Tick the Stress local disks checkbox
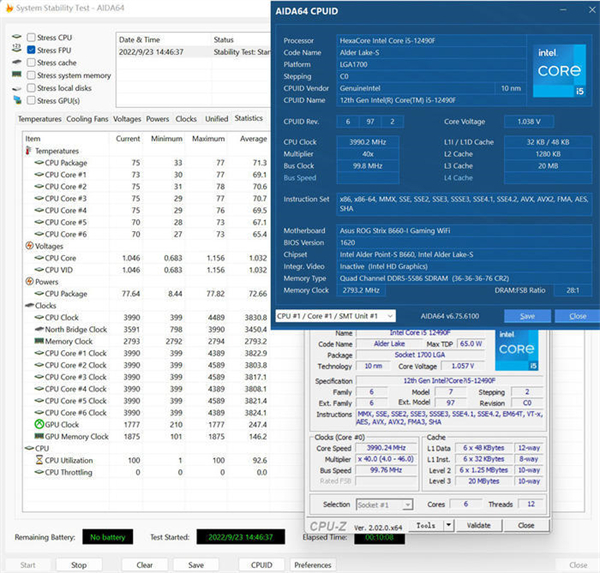Viewport: 600px width, 573px height. [31, 88]
